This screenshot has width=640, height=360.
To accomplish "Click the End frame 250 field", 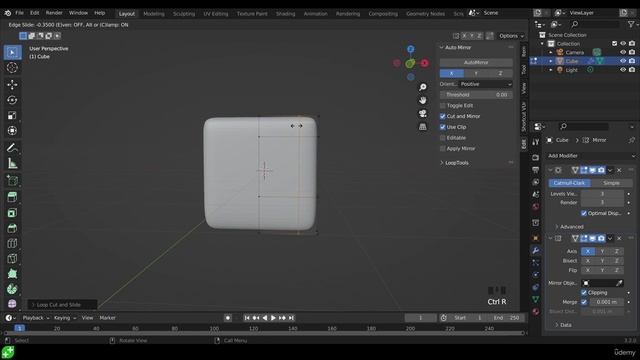I will (x=506, y=318).
